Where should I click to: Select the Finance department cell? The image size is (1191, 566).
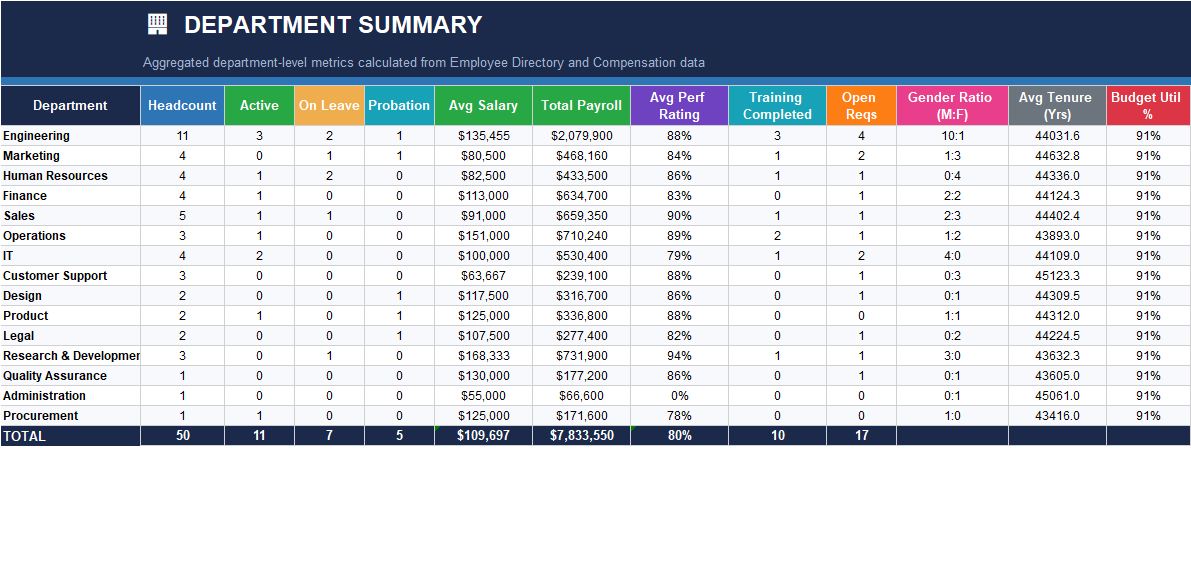pyautogui.click(x=71, y=196)
